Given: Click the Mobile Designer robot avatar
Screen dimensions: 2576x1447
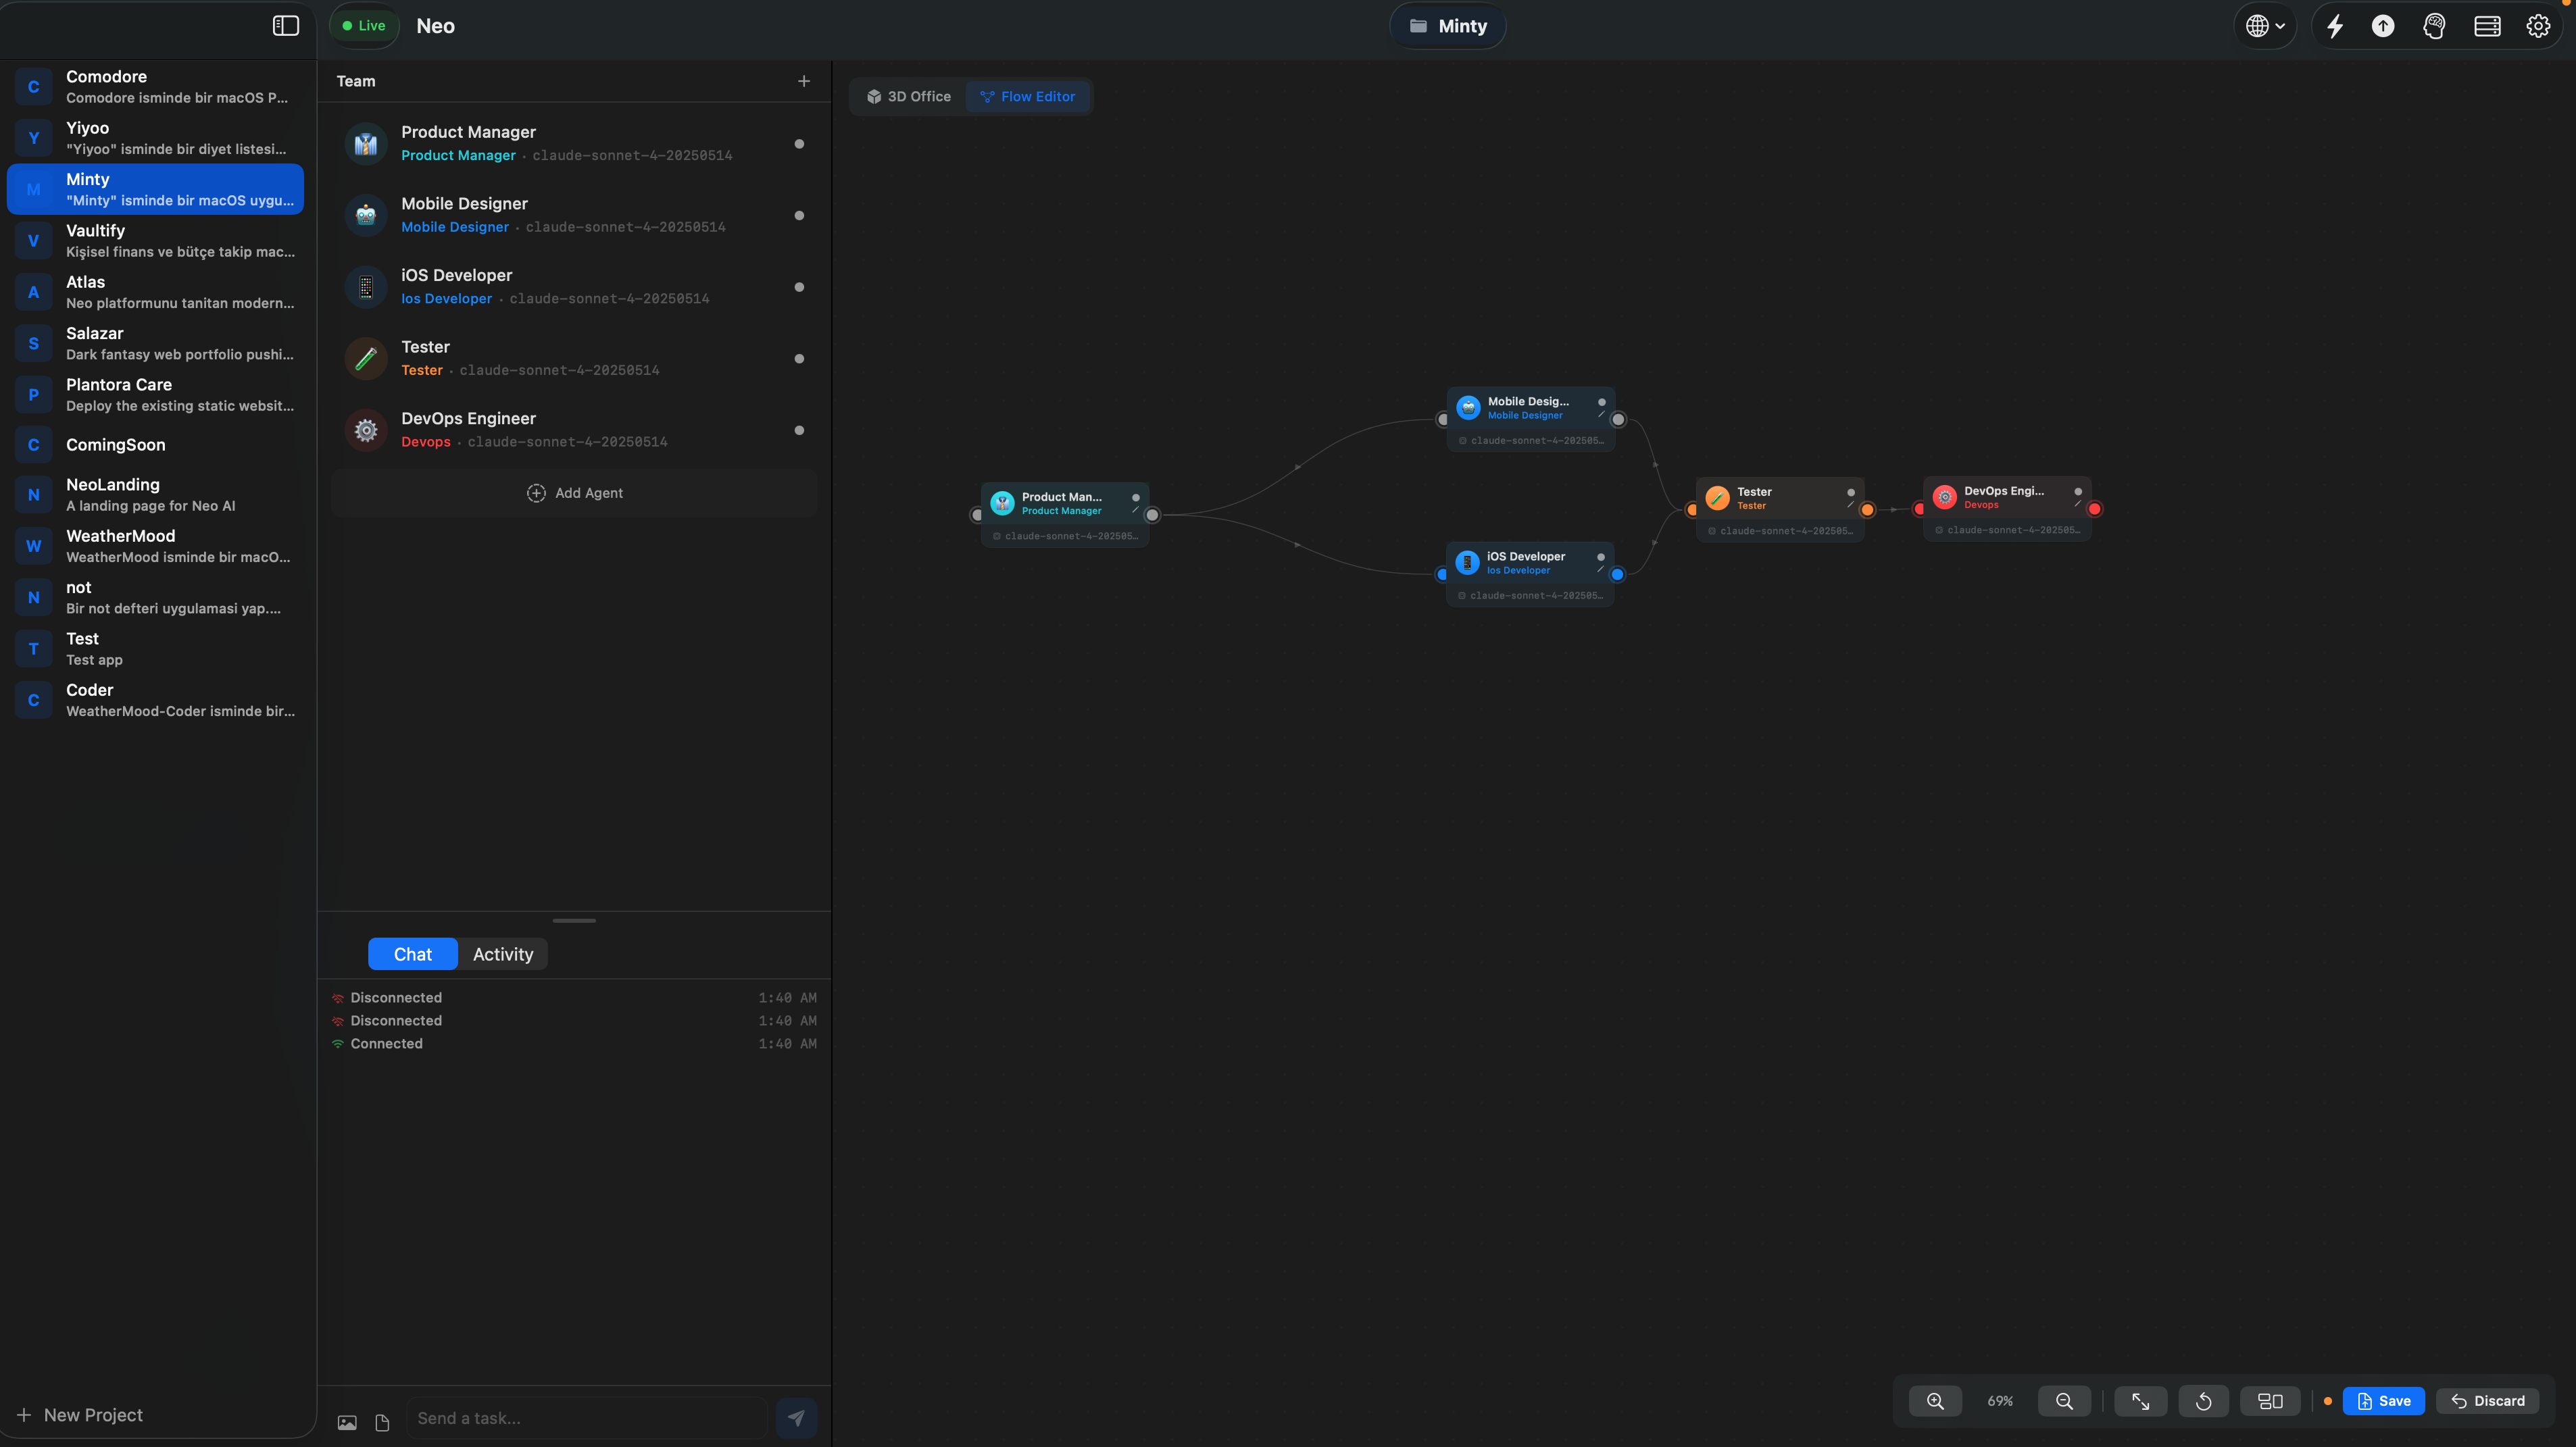Looking at the screenshot, I should tap(366, 215).
